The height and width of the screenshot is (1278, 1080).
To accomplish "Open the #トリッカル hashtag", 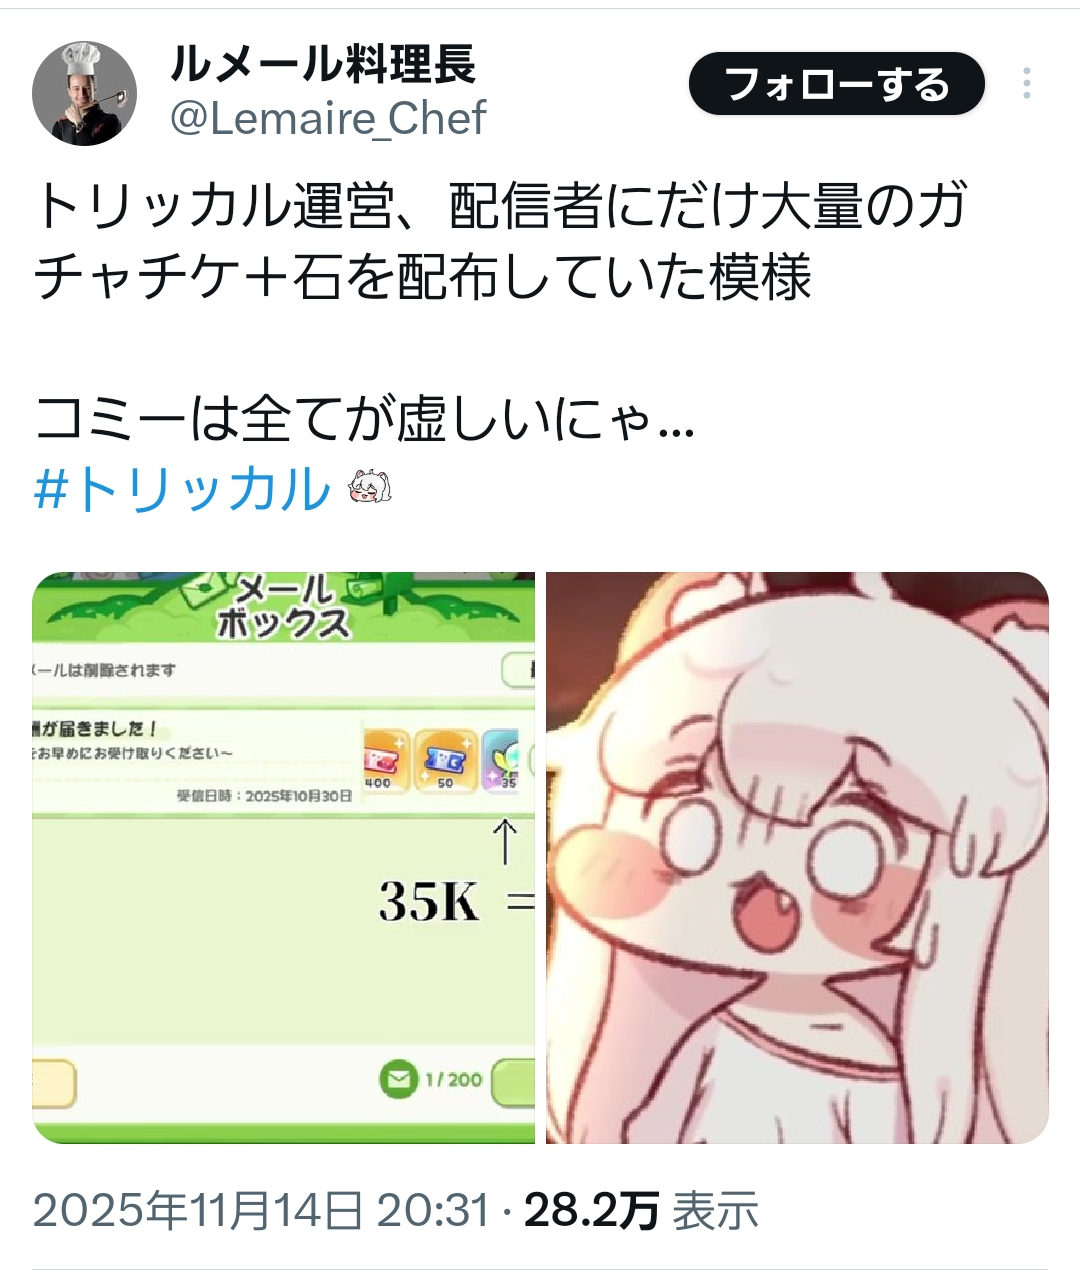I will [182, 489].
